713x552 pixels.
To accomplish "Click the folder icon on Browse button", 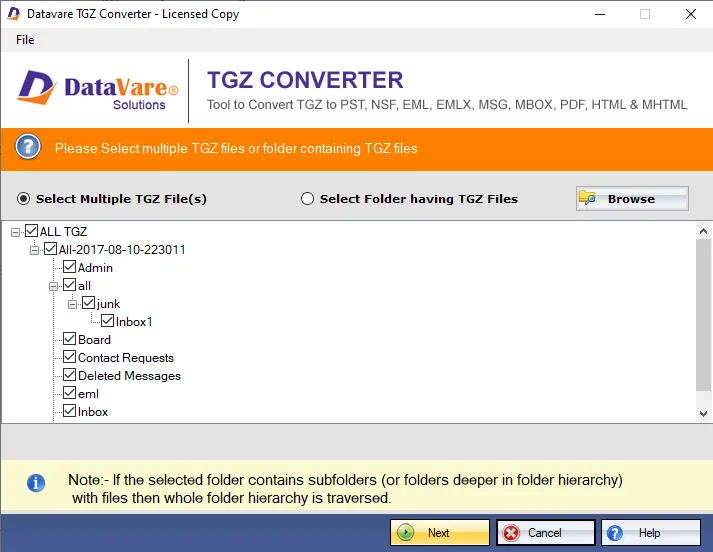I will [x=587, y=198].
